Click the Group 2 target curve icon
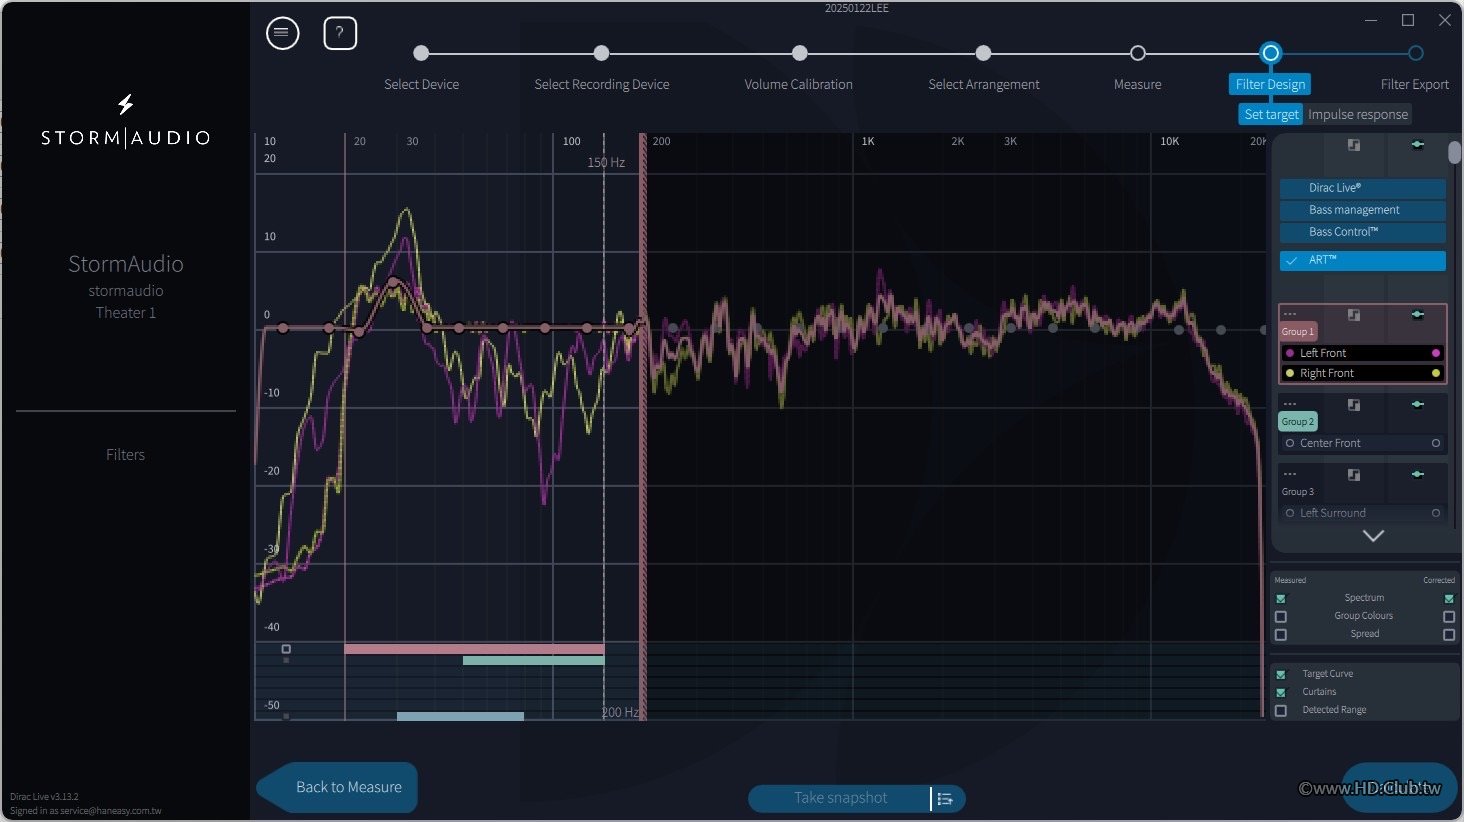 click(1354, 405)
